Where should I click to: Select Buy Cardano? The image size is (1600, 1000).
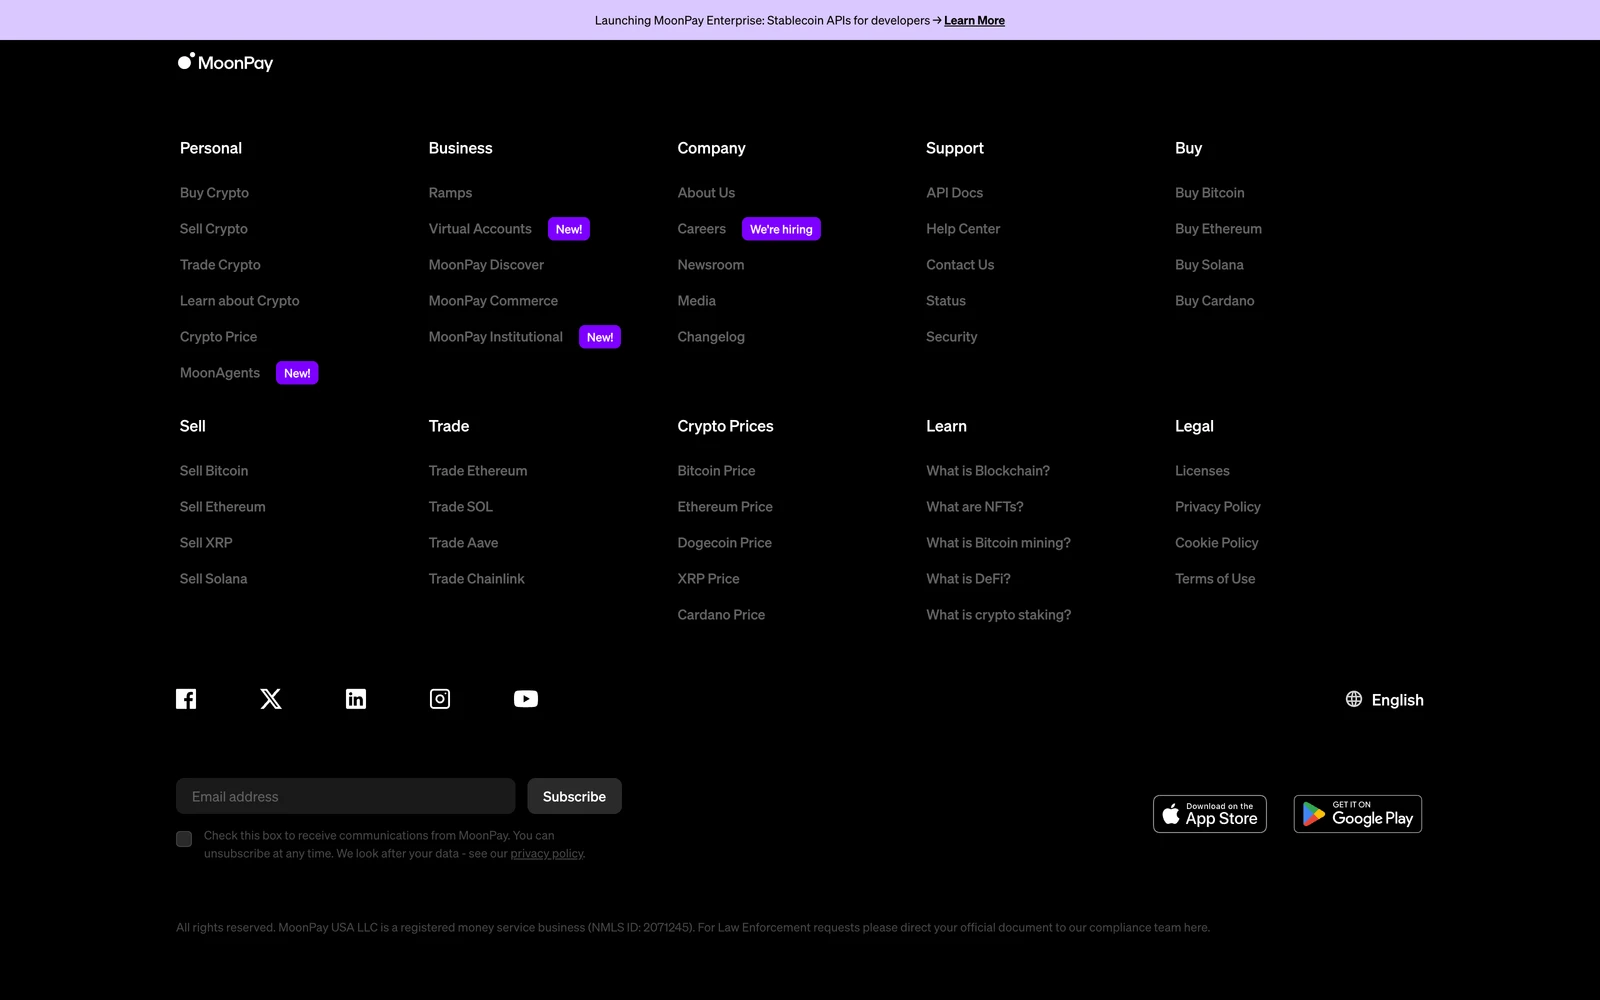[x=1214, y=301]
